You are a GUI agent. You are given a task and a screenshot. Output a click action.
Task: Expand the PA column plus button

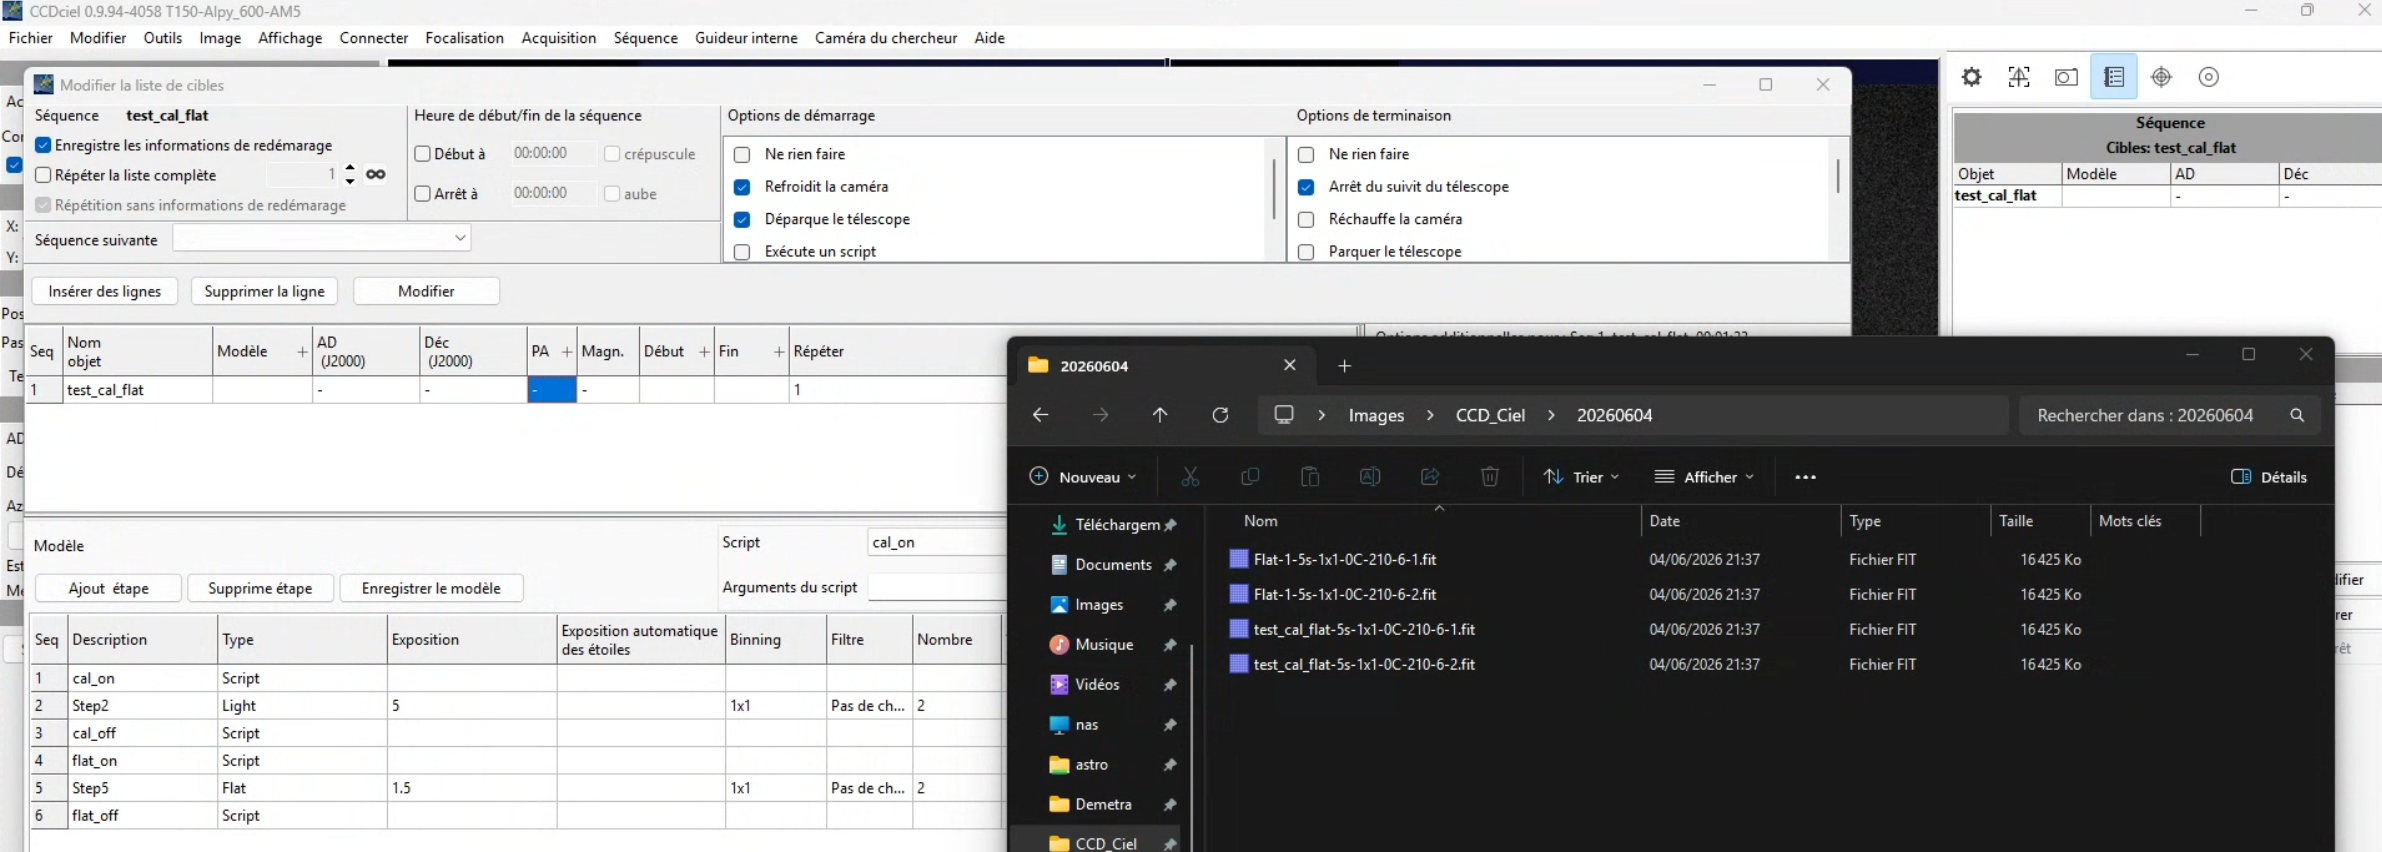click(x=567, y=352)
